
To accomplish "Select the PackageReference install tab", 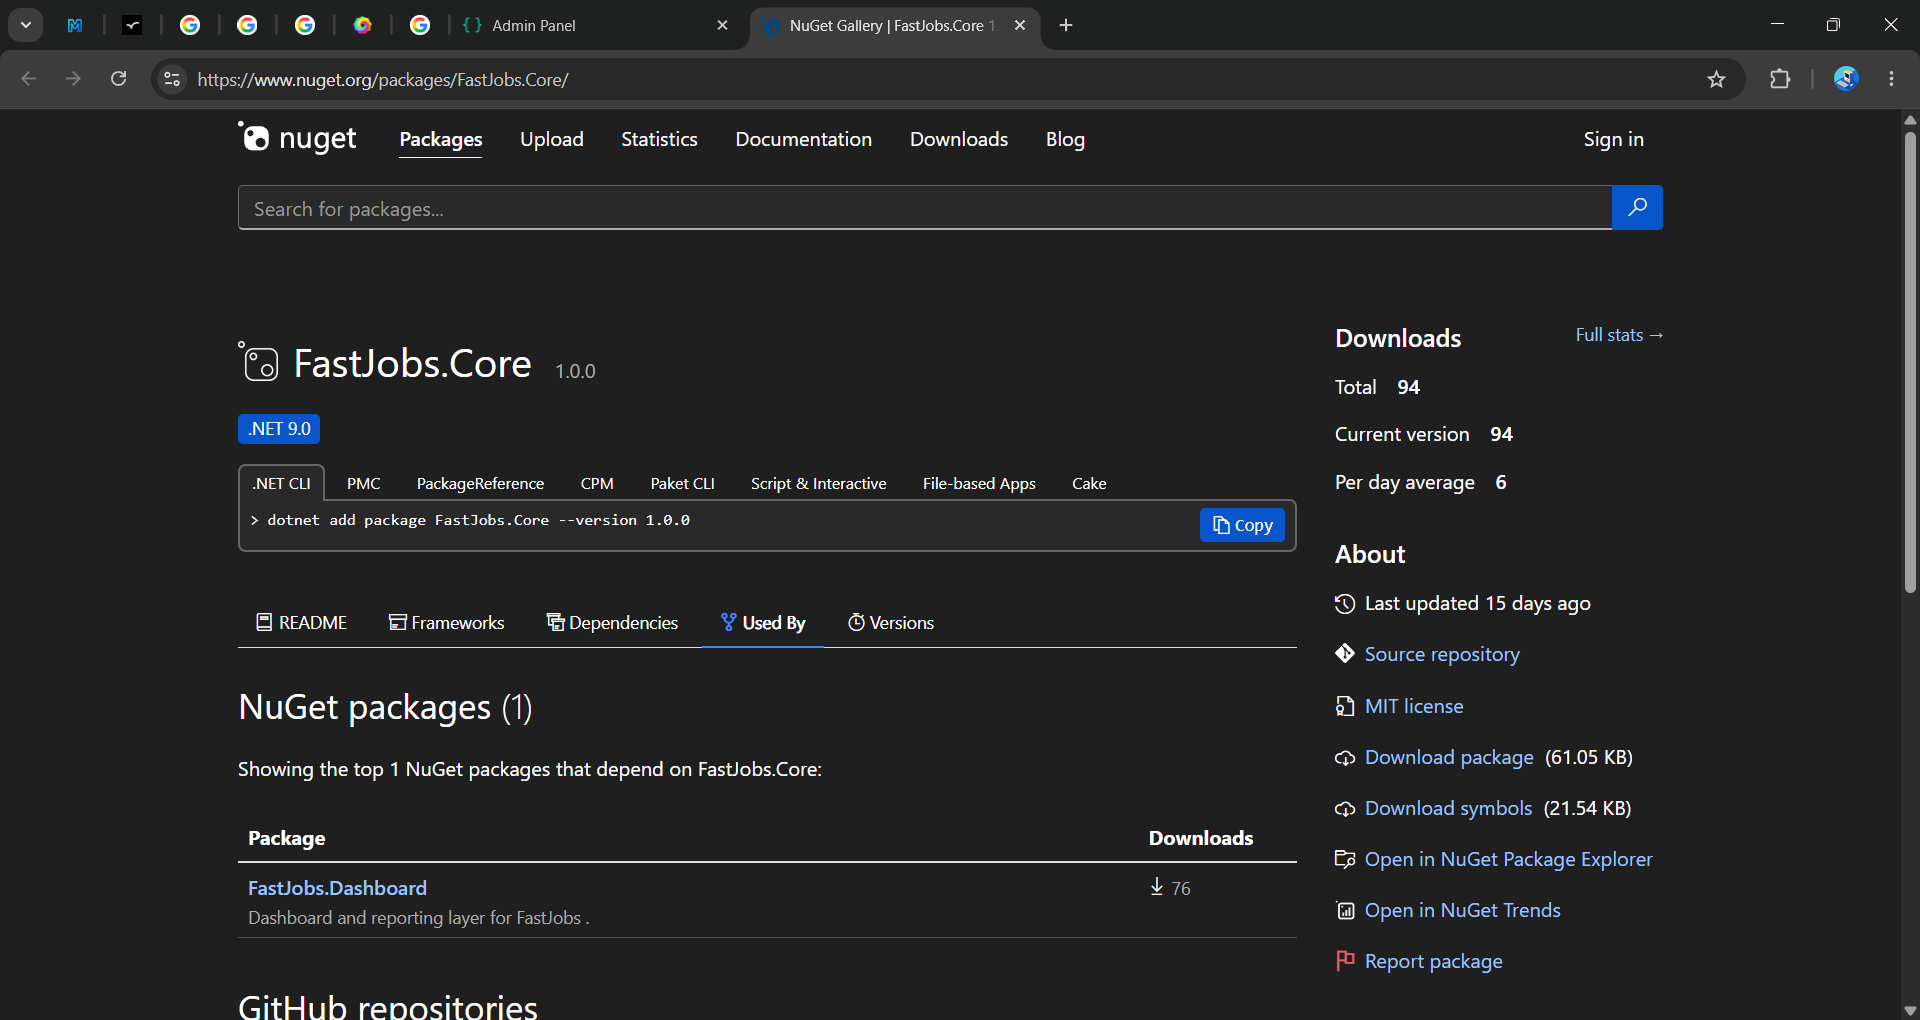I will (x=480, y=483).
